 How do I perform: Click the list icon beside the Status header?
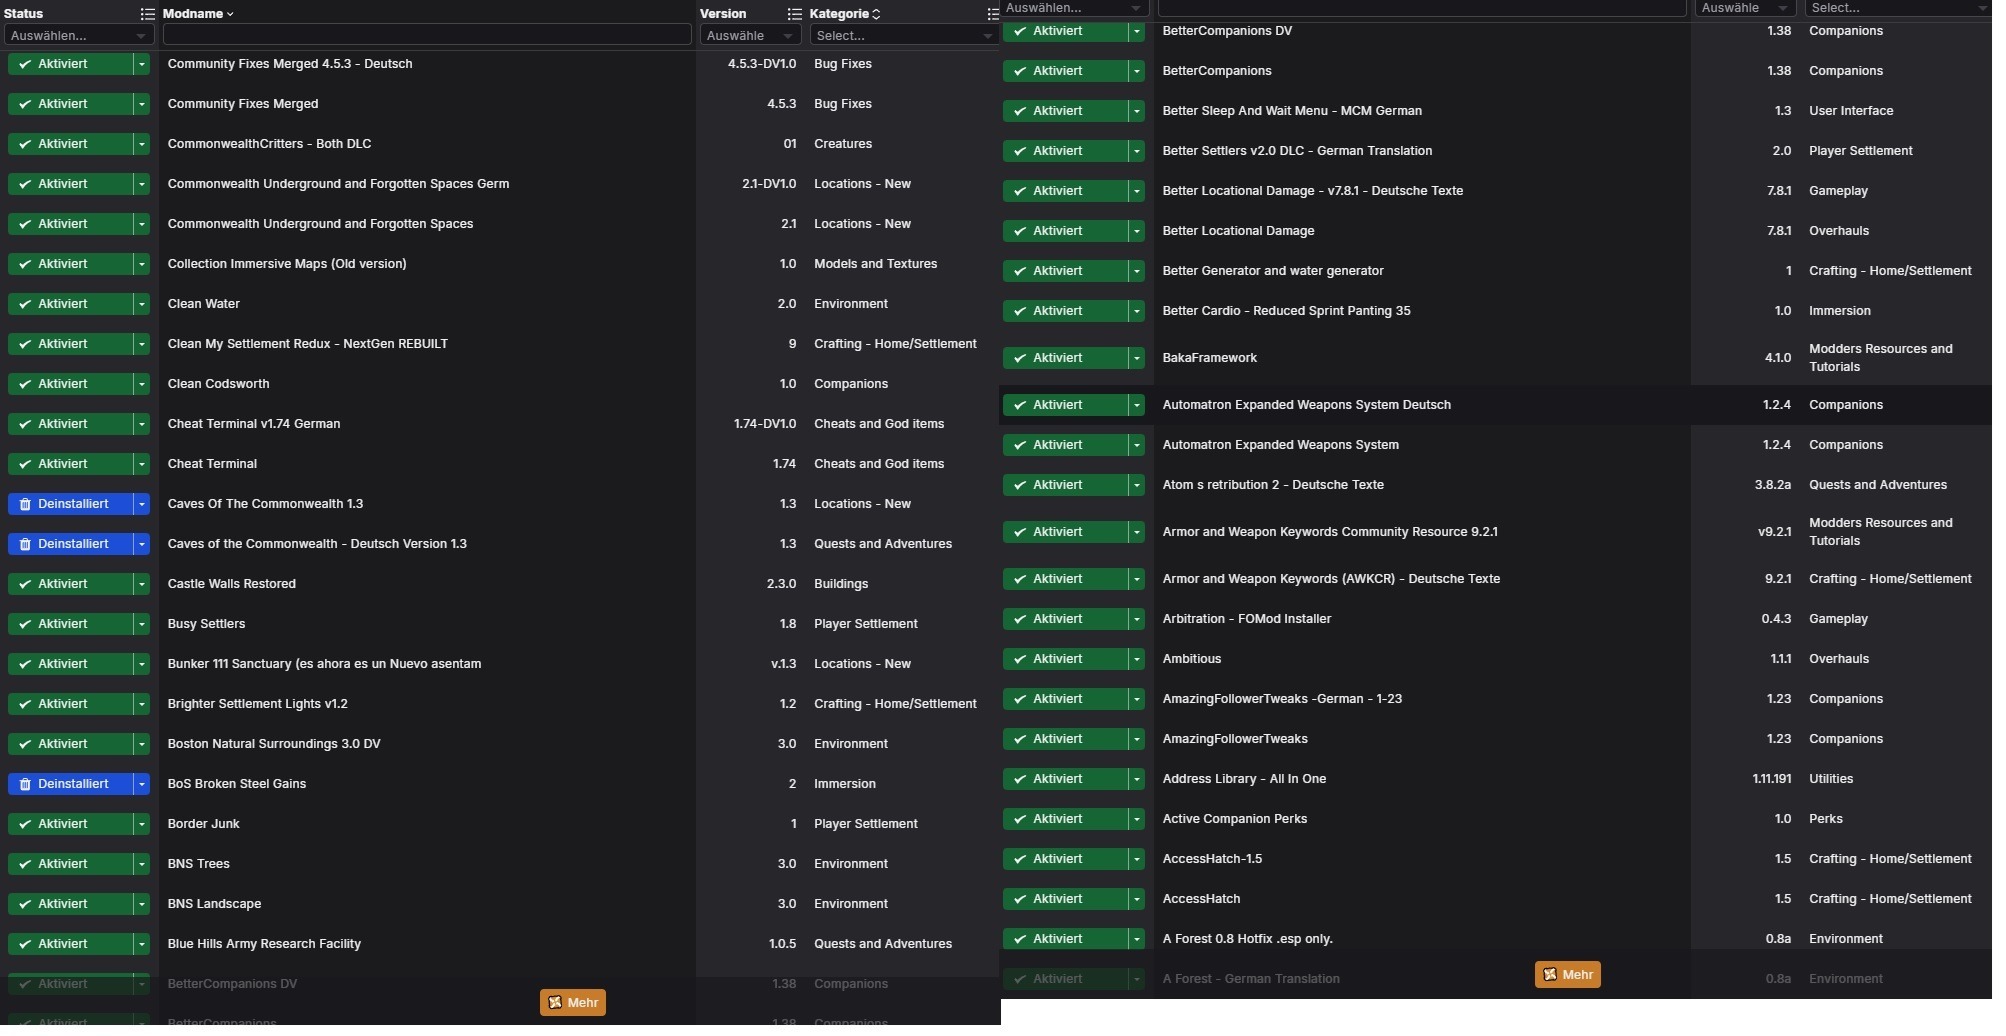(x=147, y=14)
